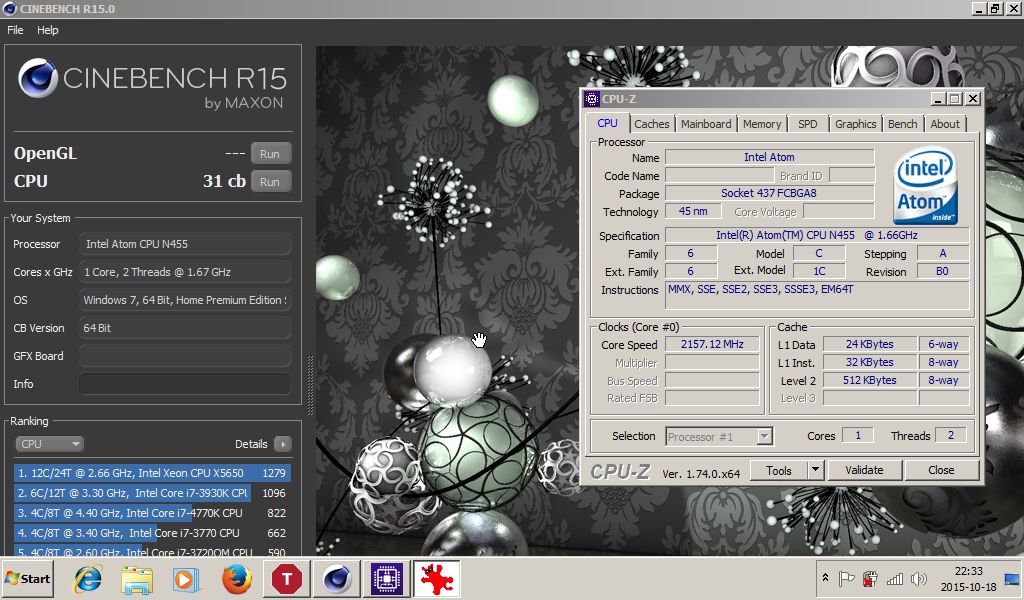The height and width of the screenshot is (600, 1024).
Task: Launch Windows Media Player from taskbar
Action: [x=187, y=579]
